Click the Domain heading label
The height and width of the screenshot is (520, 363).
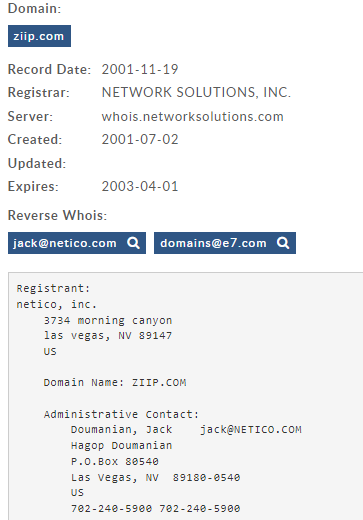click(x=35, y=8)
